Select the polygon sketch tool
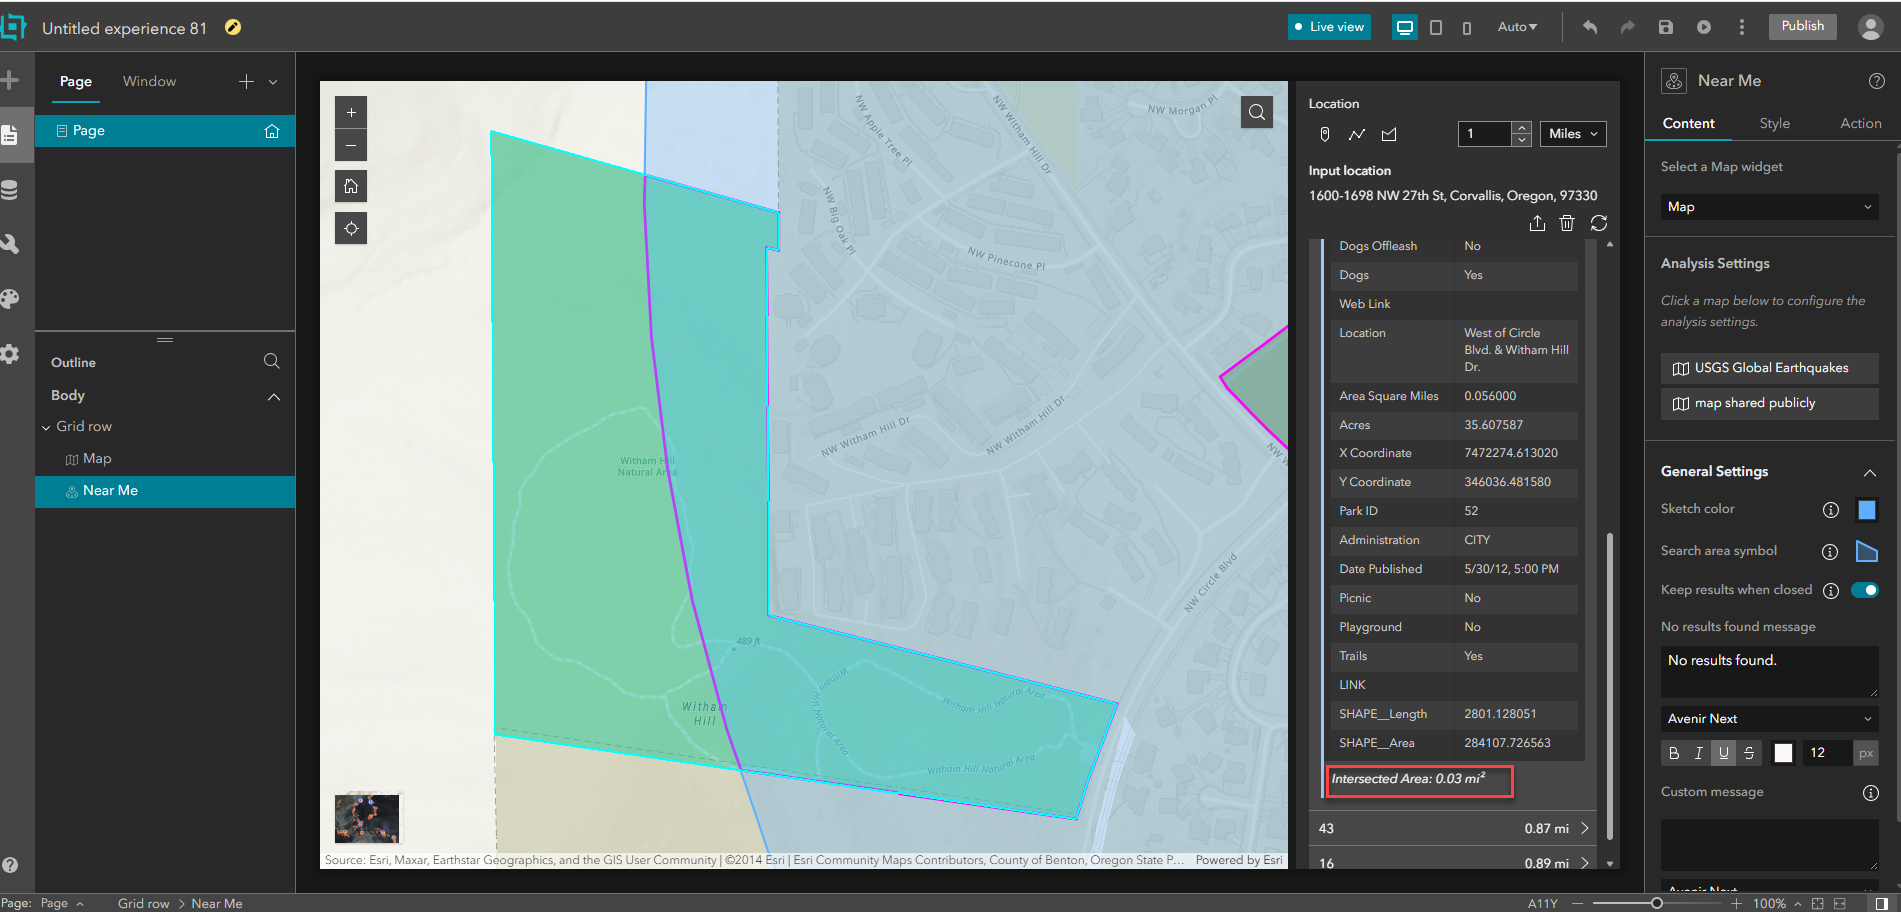The width and height of the screenshot is (1901, 912). [1389, 134]
